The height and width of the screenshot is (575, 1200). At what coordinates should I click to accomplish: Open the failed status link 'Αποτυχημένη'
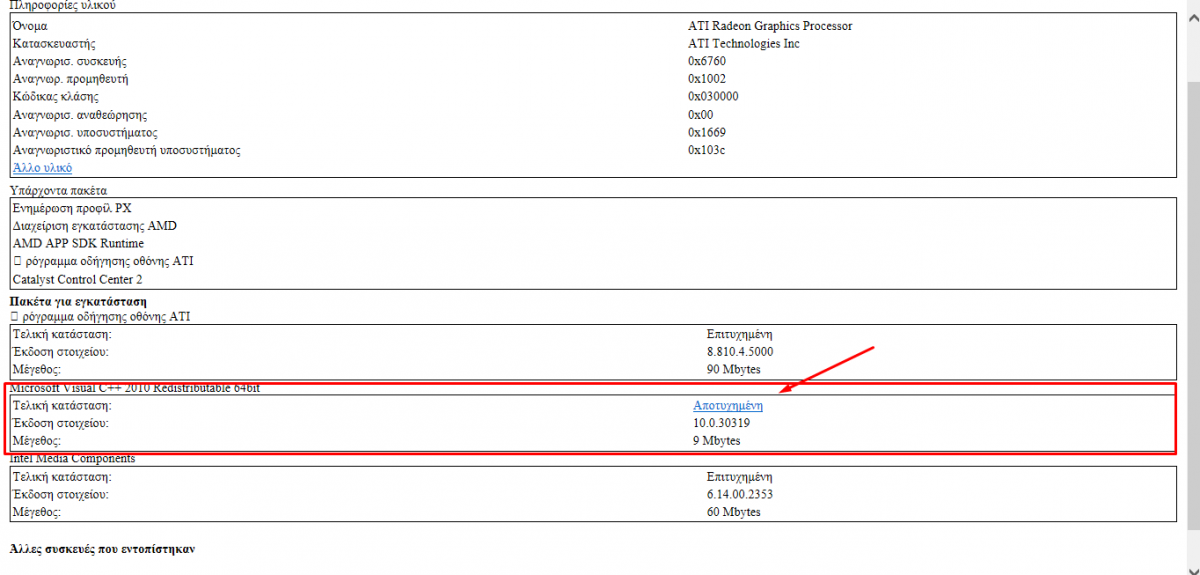[x=728, y=405]
